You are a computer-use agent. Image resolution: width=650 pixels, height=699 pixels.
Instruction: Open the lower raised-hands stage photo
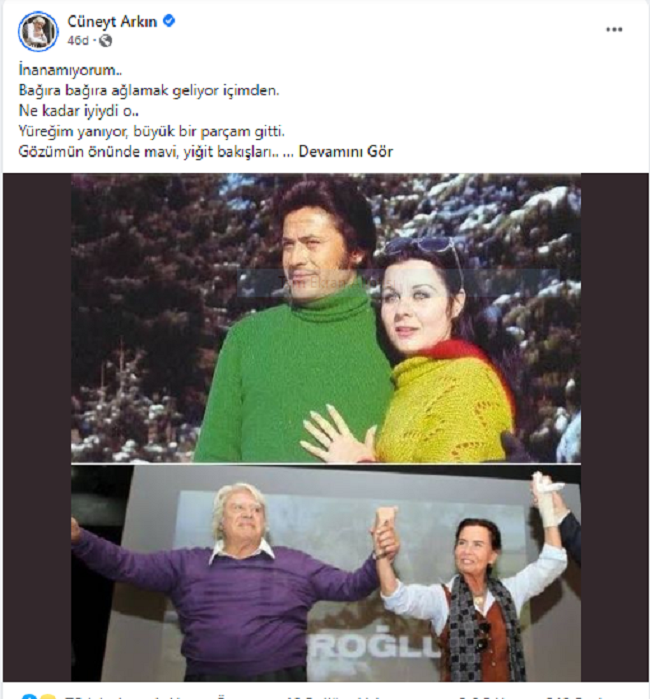(326, 573)
